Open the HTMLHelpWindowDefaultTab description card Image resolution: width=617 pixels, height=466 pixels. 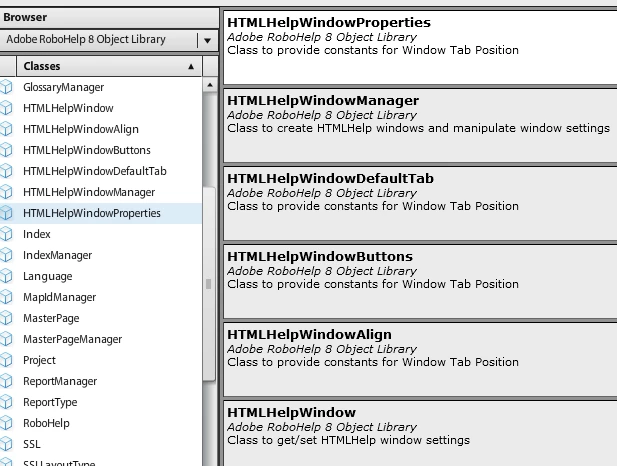click(x=420, y=203)
